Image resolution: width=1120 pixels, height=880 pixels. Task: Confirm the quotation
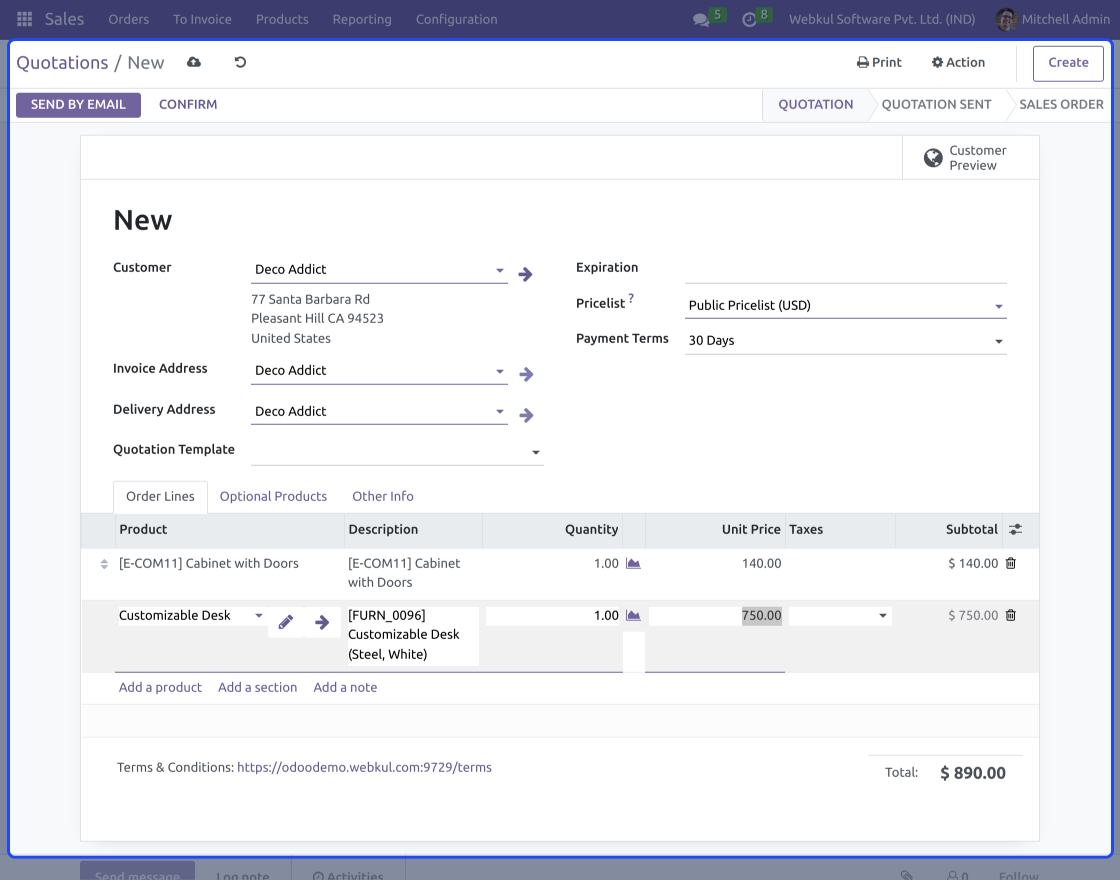[188, 104]
